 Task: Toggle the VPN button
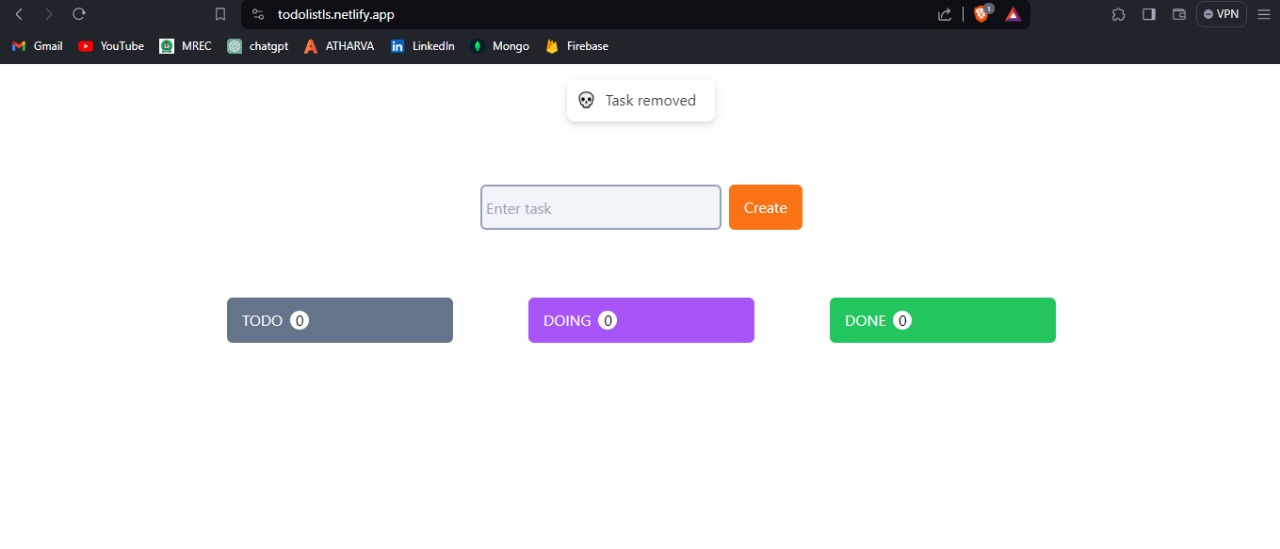tap(1221, 14)
